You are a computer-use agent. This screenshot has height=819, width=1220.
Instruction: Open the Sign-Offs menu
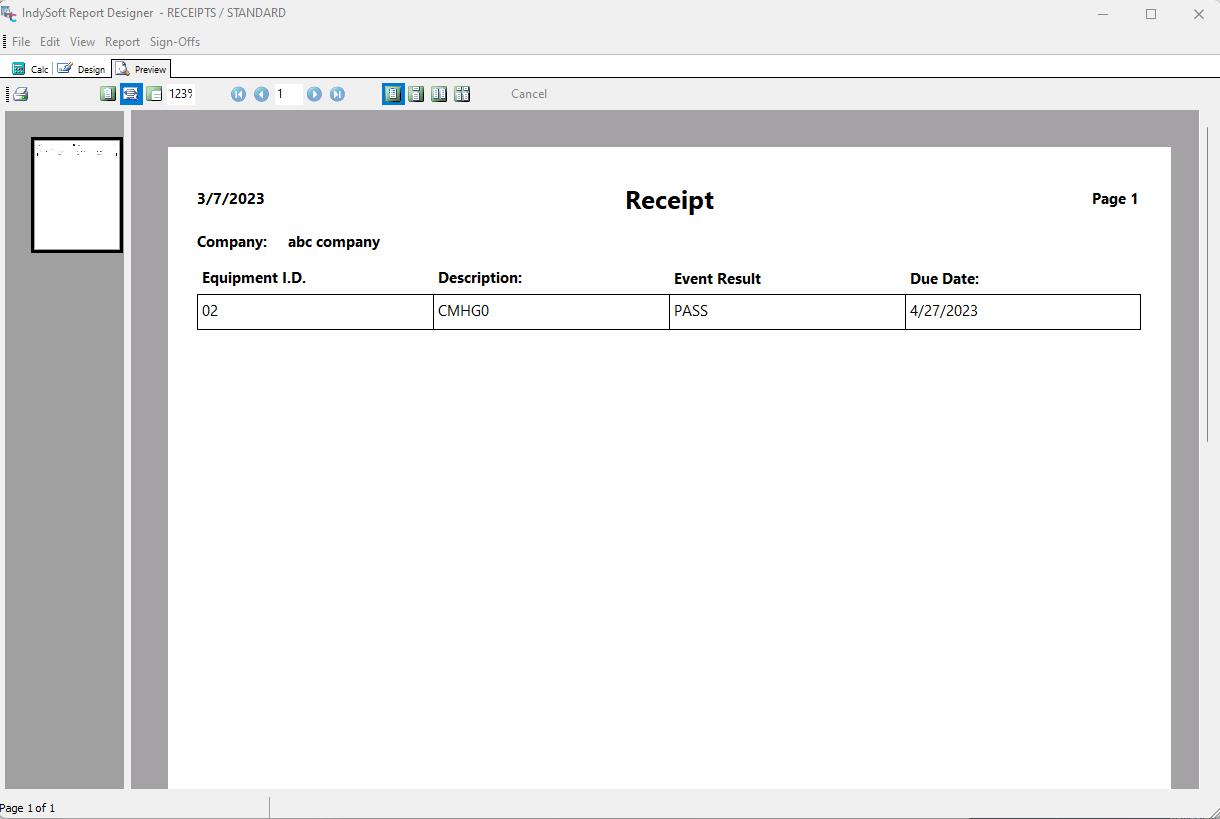(175, 42)
